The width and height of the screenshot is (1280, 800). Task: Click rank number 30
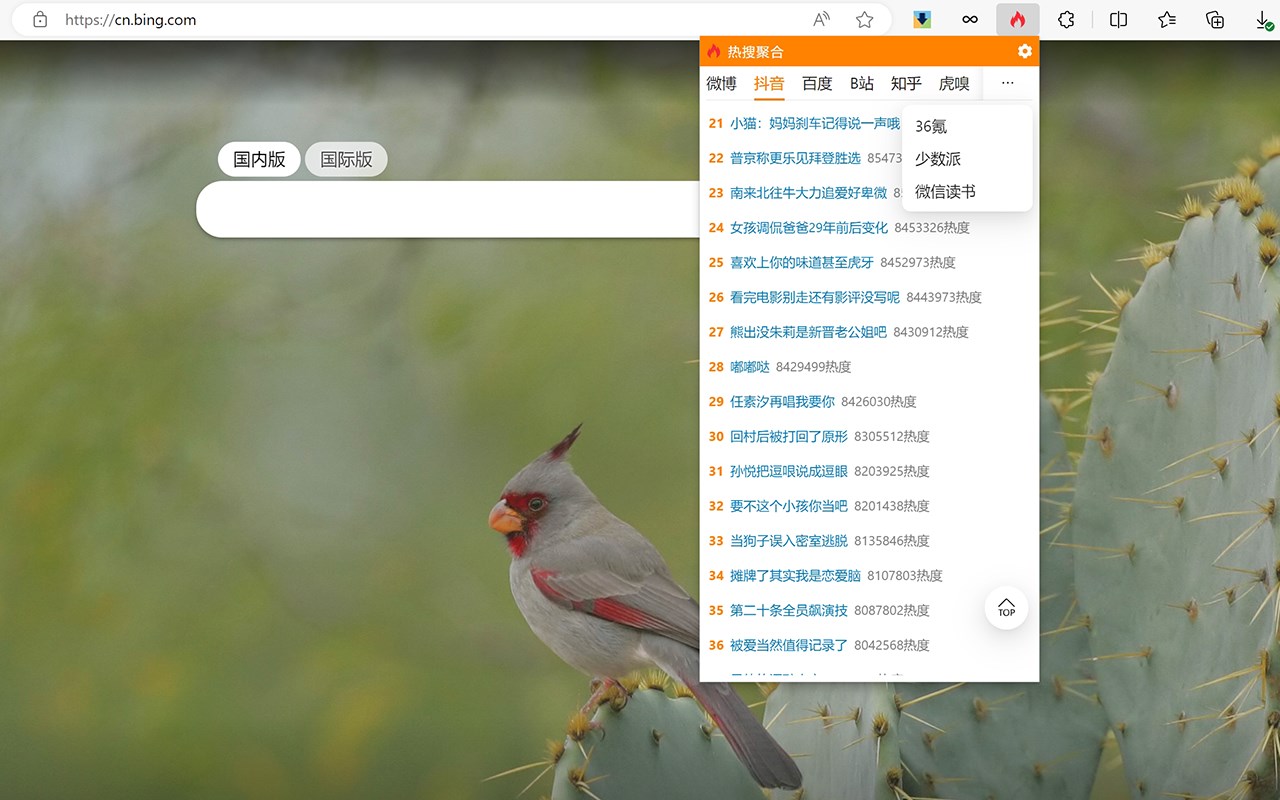point(716,437)
